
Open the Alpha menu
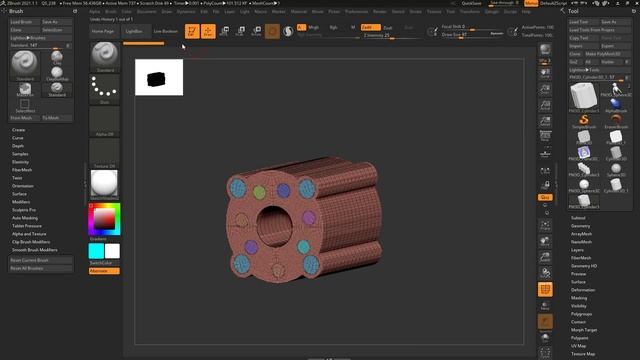pyautogui.click(x=95, y=11)
